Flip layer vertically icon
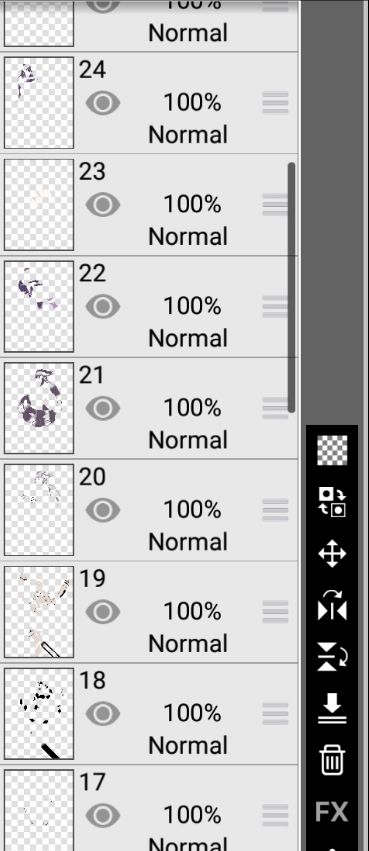 tap(332, 657)
